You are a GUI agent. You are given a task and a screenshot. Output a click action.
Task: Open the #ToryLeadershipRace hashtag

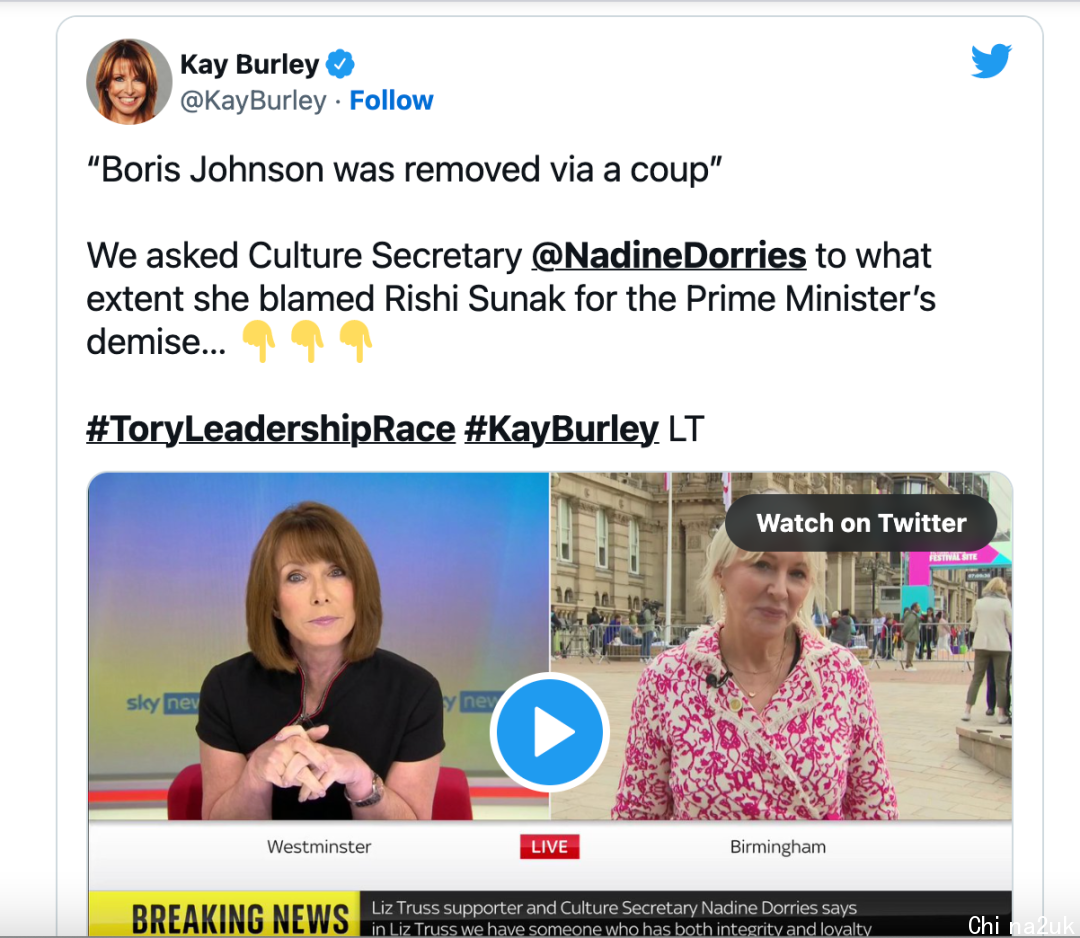(x=271, y=429)
